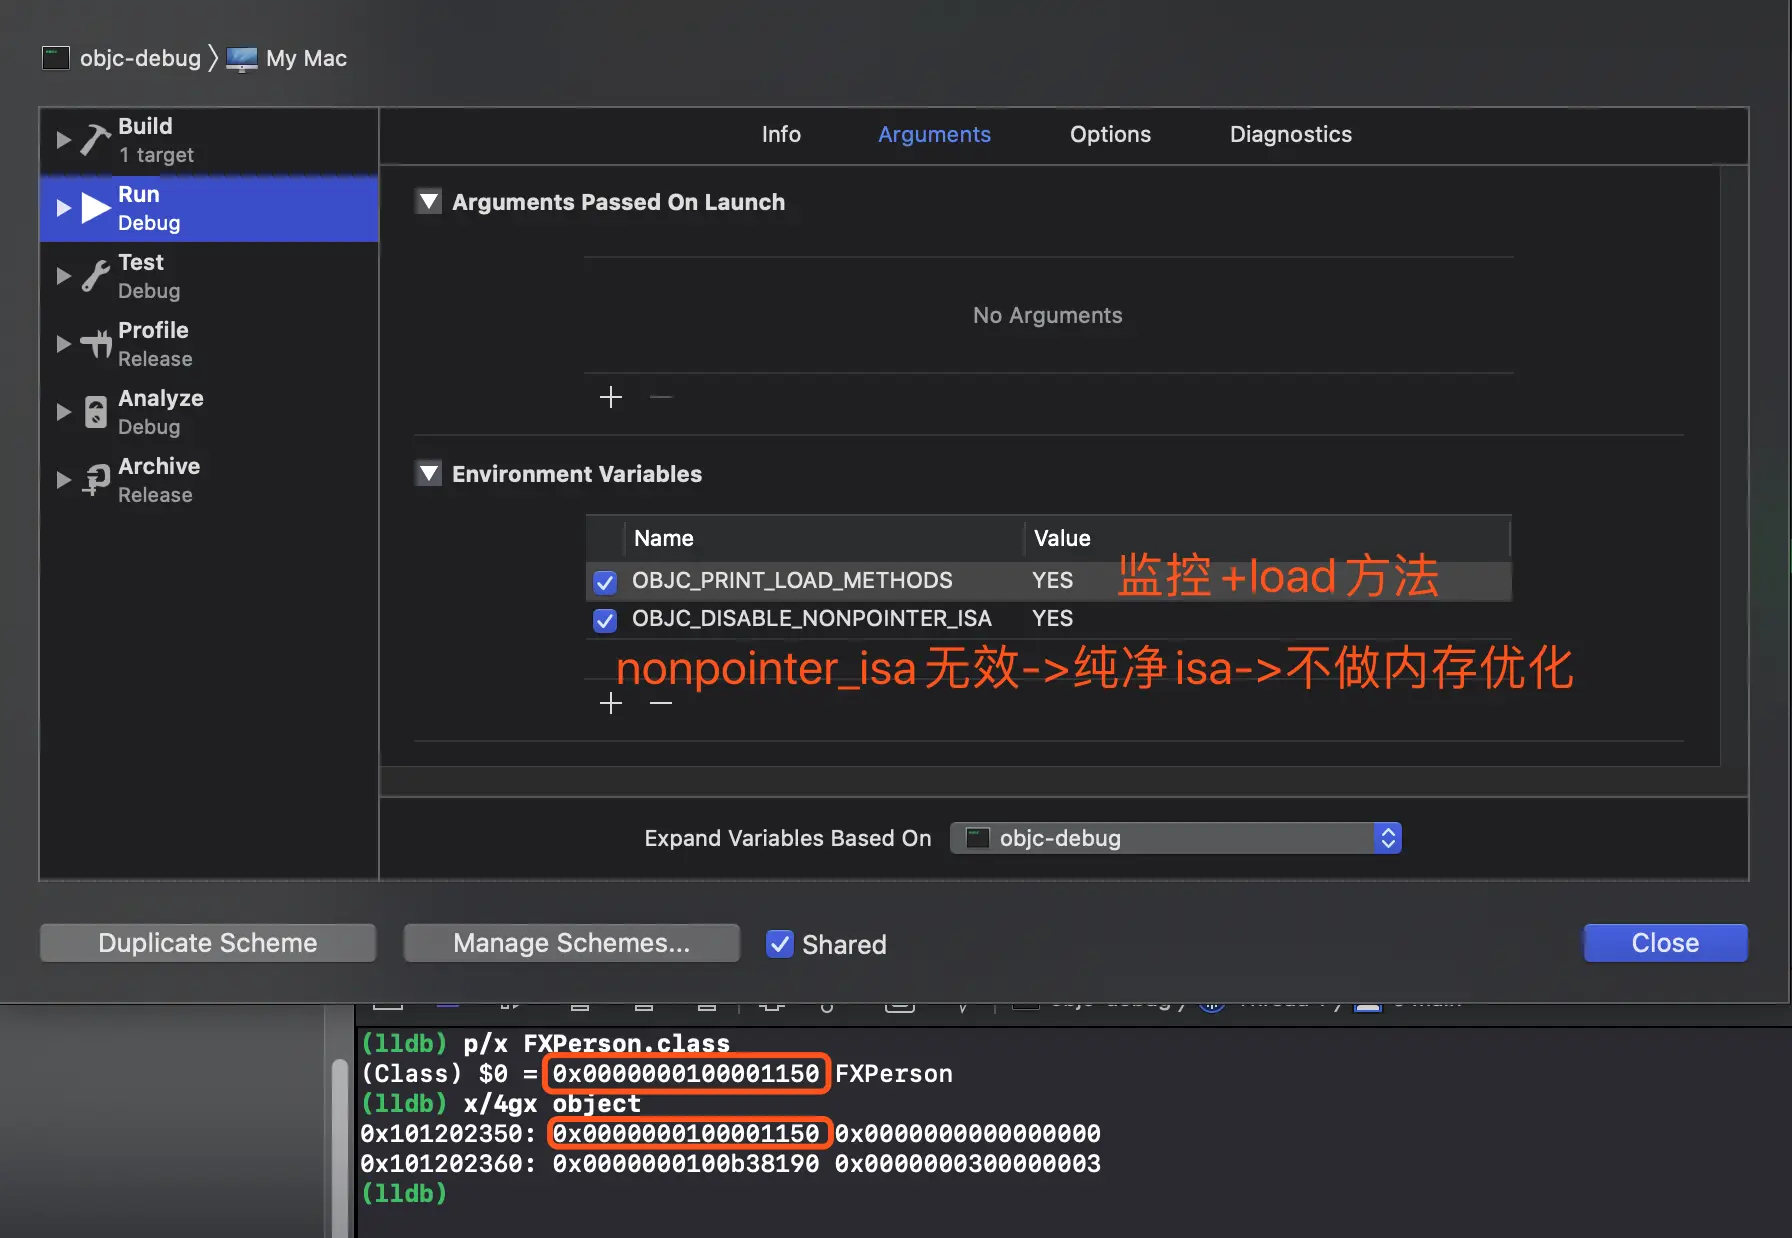Screen dimensions: 1792x1238
Task: Open the Diagnostics tab
Action: click(1290, 134)
